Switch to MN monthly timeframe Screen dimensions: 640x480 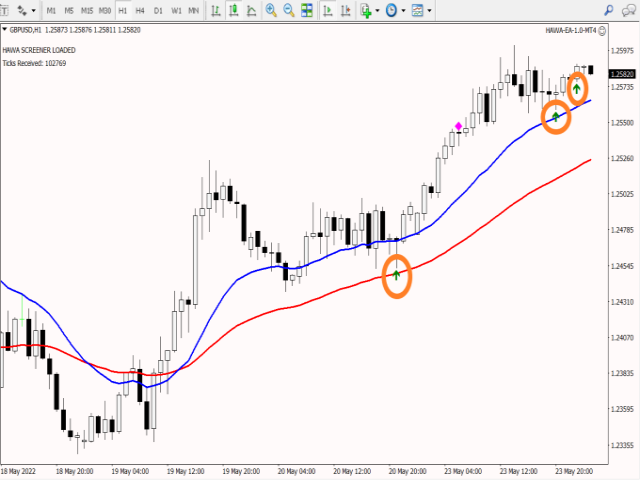[x=193, y=11]
